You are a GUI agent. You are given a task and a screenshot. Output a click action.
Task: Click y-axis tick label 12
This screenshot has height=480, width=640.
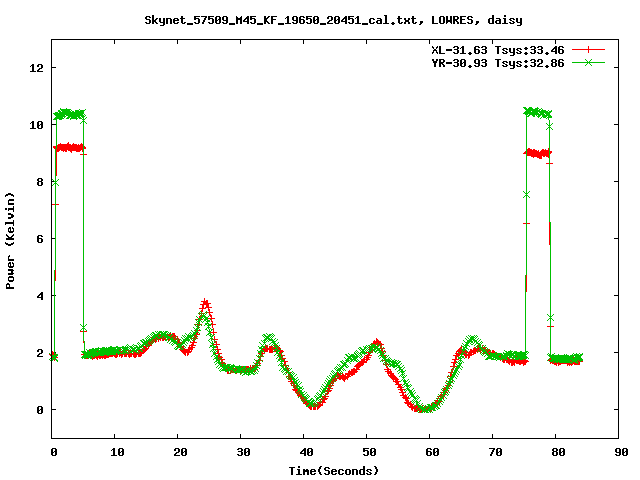[x=36, y=68]
